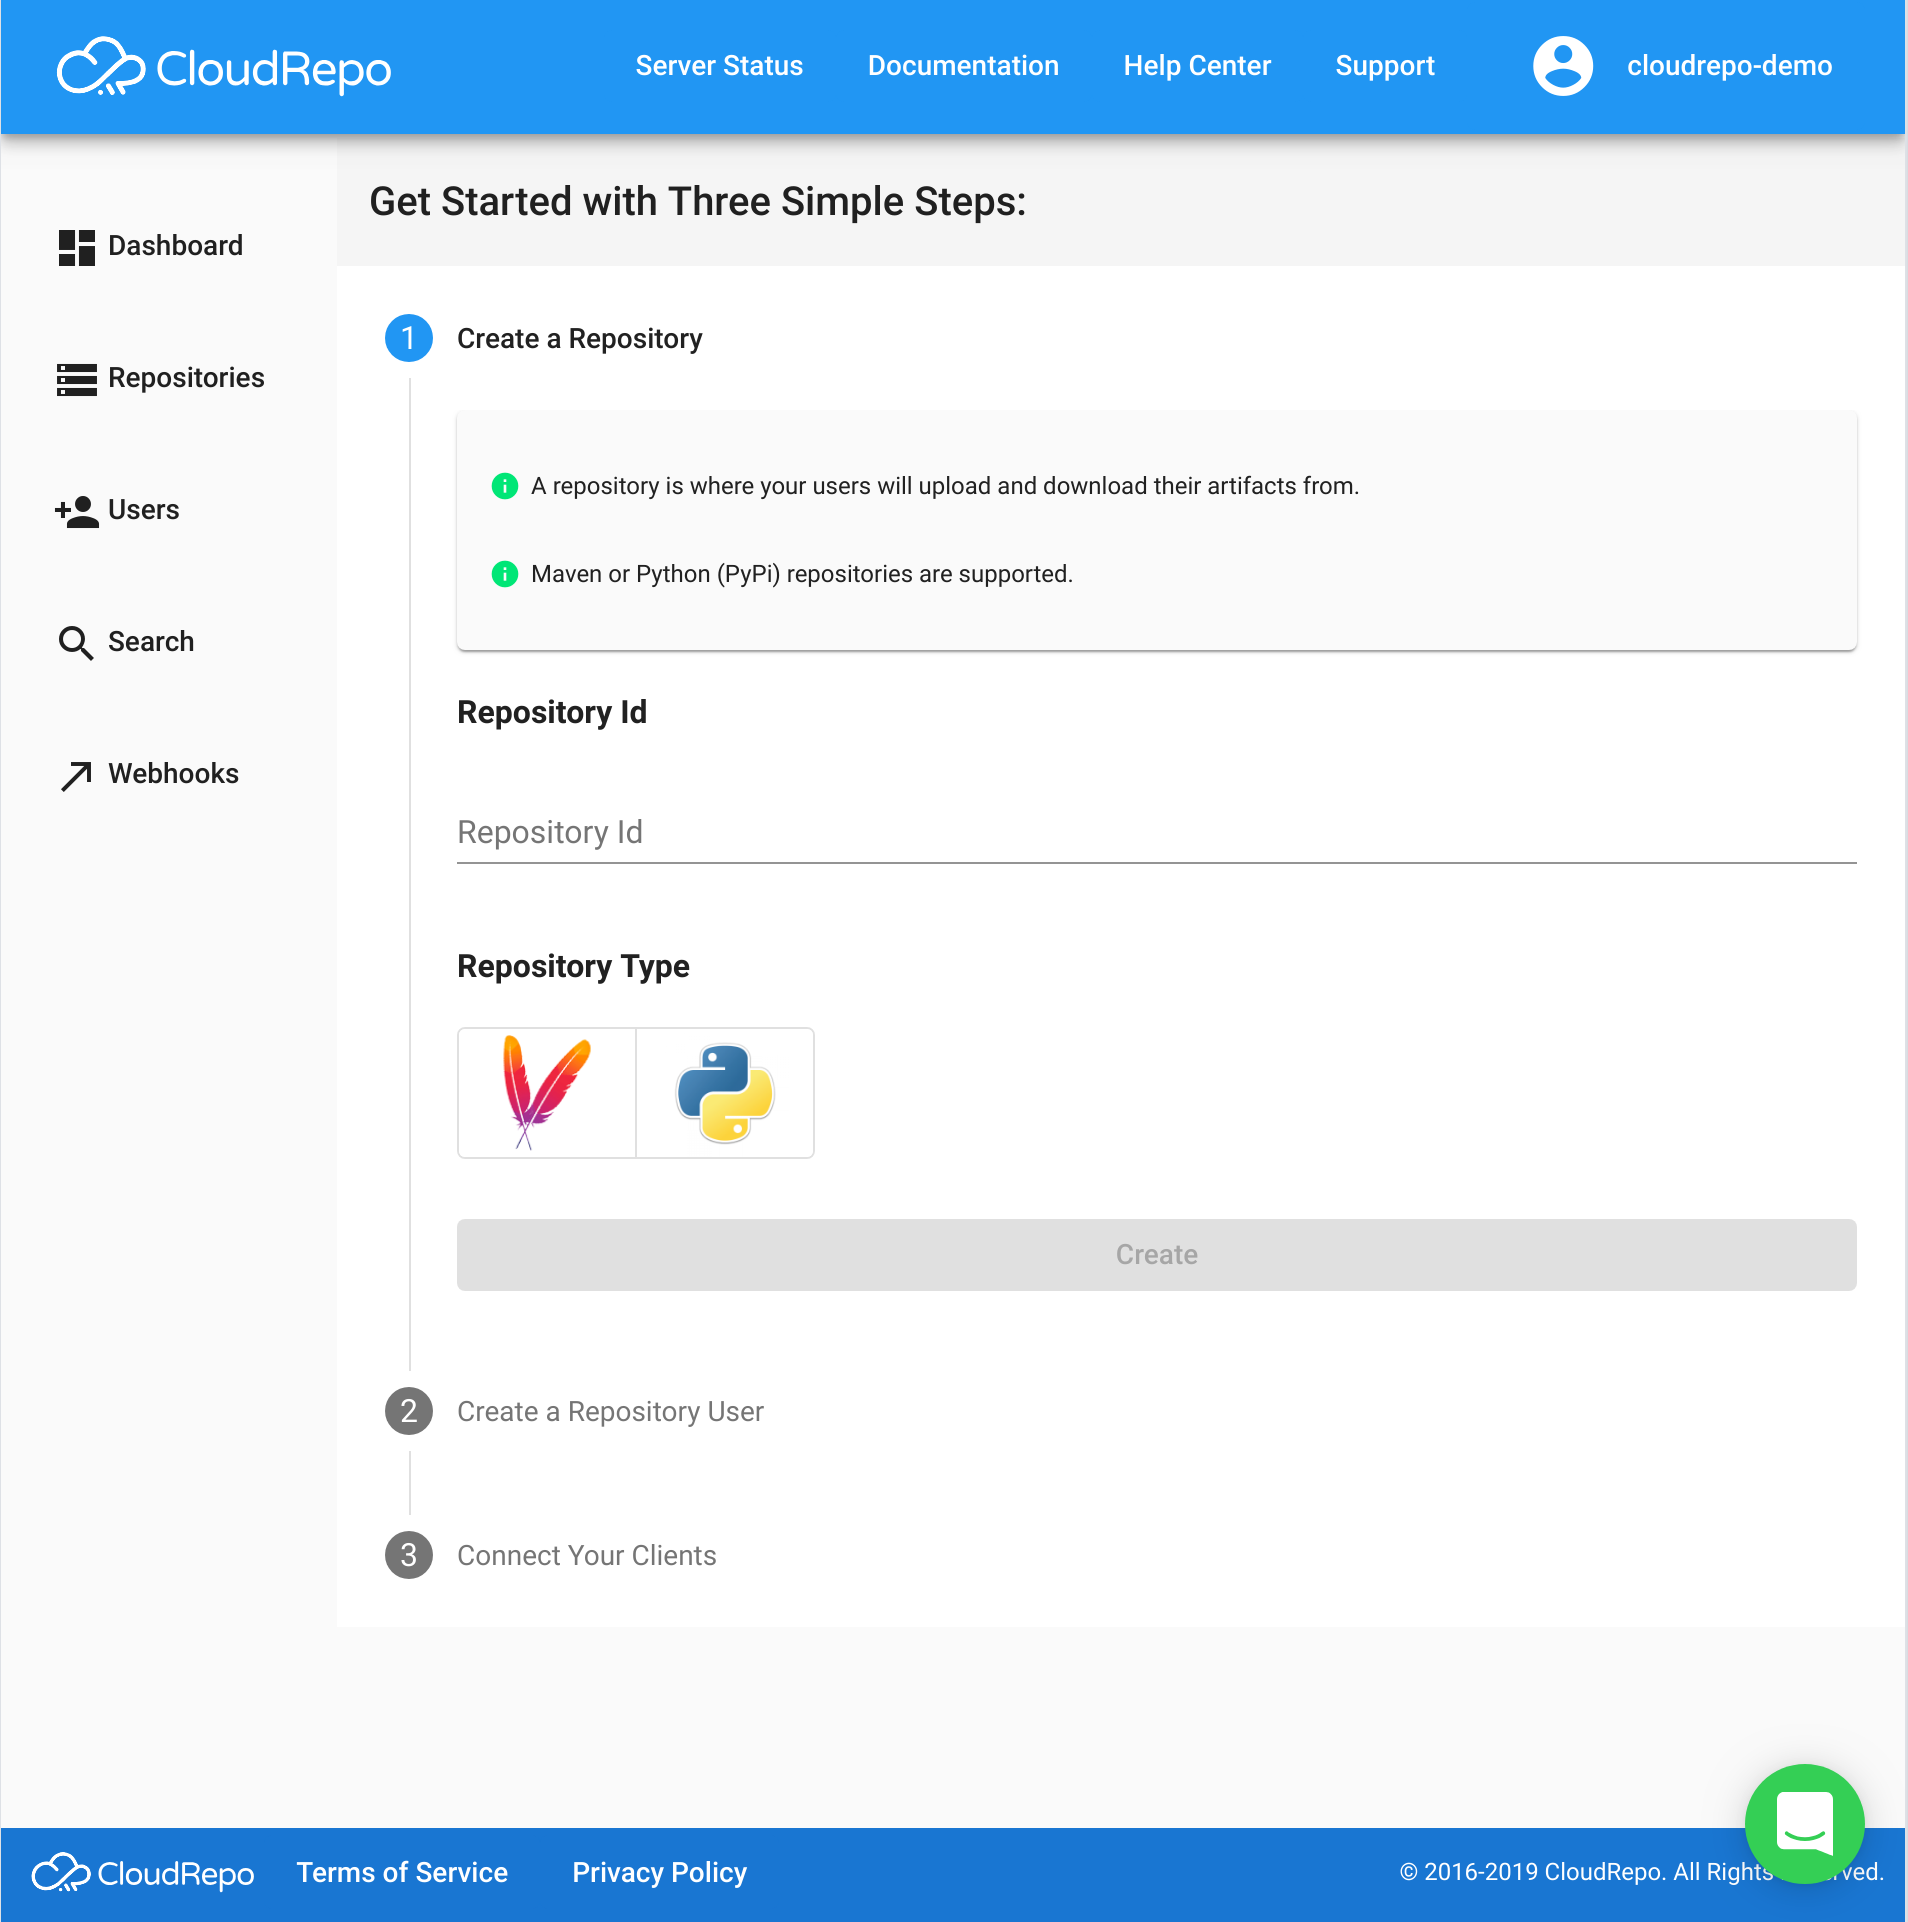This screenshot has height=1922, width=1908.
Task: Click the Create button
Action: click(x=1156, y=1255)
